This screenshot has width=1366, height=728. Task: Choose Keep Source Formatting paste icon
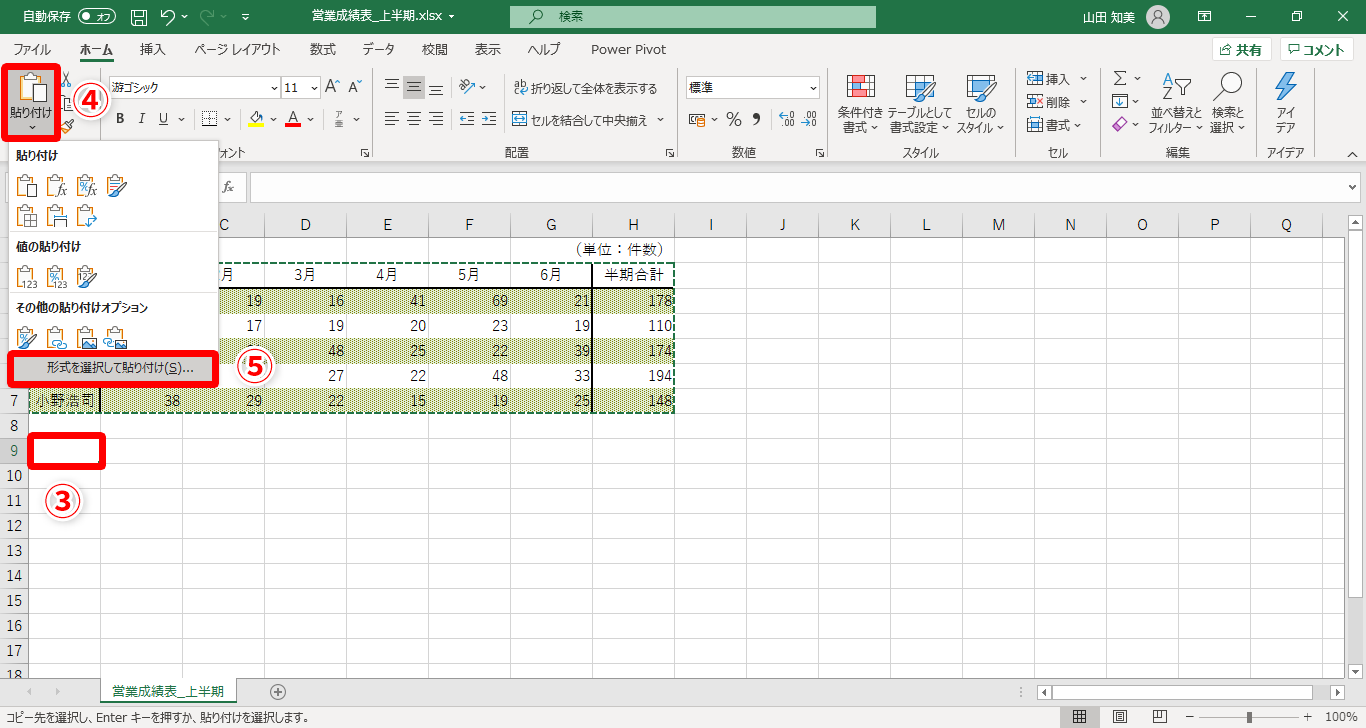coord(116,185)
